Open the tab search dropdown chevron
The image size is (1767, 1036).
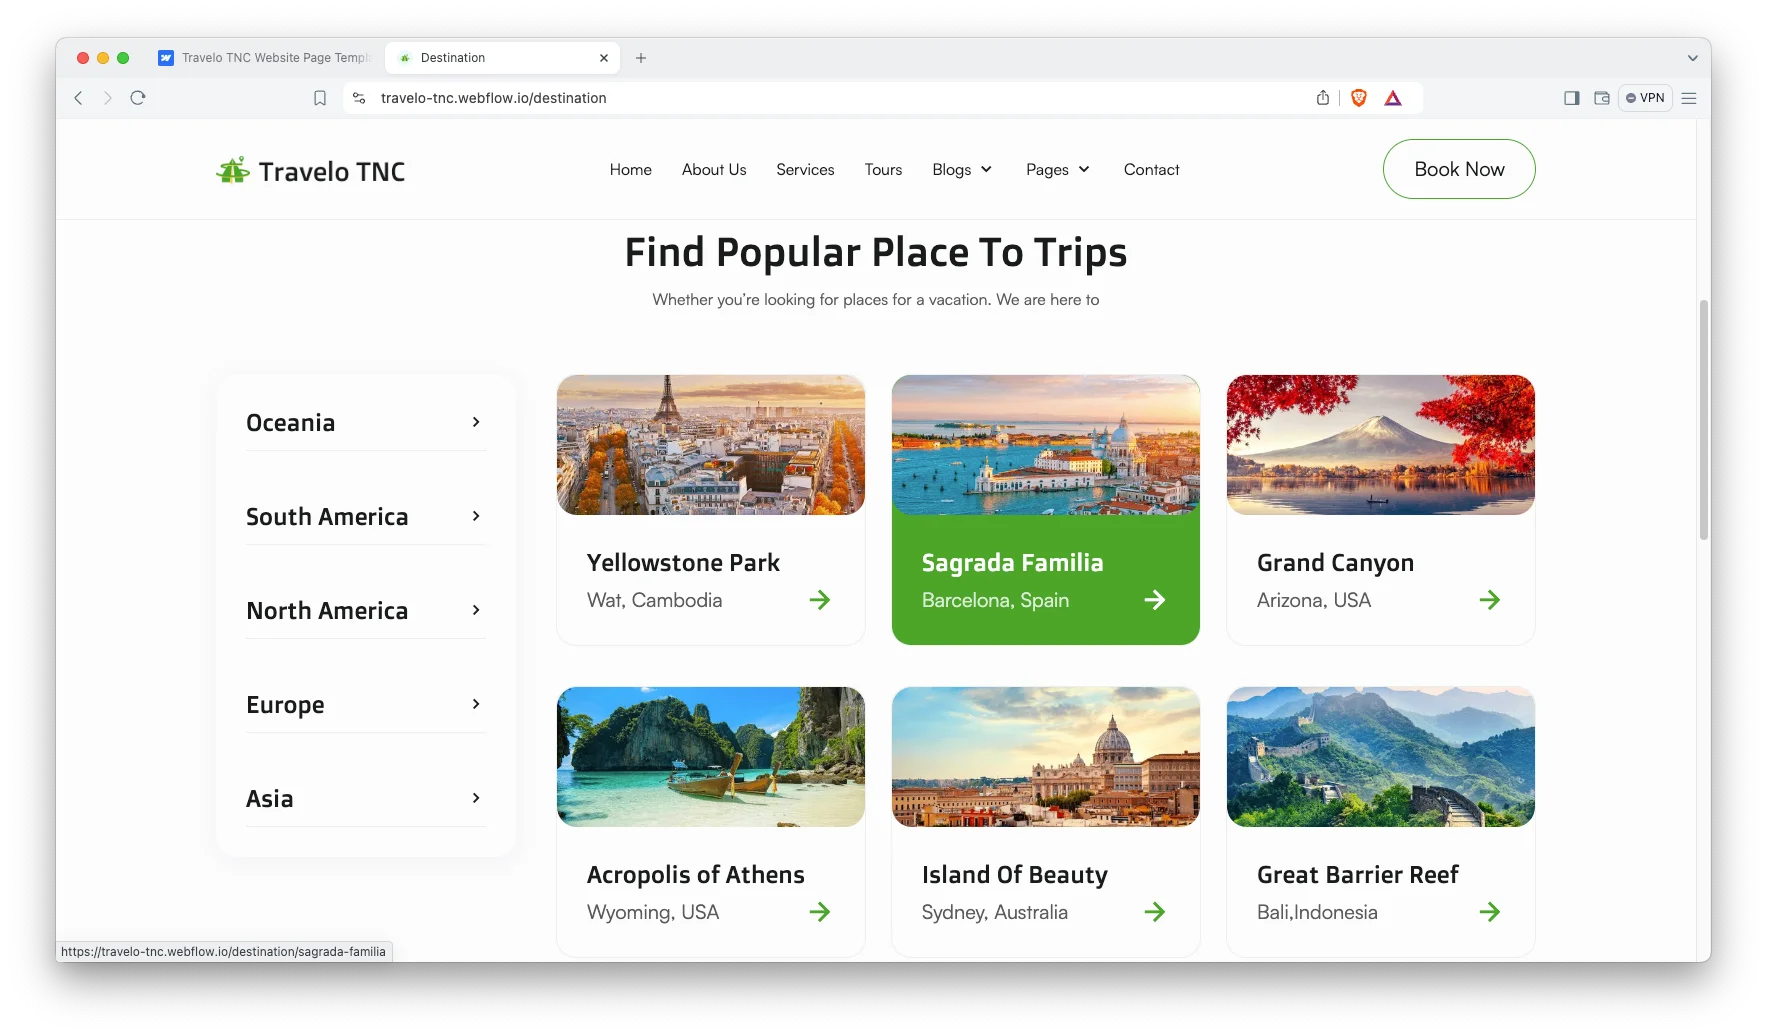click(1693, 58)
